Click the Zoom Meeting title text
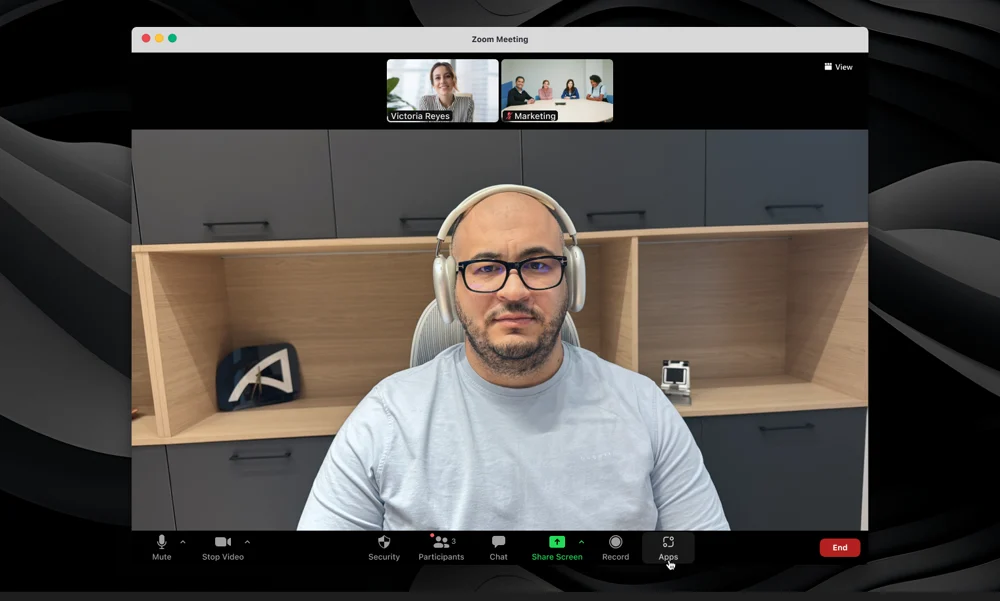1000x601 pixels. point(500,39)
